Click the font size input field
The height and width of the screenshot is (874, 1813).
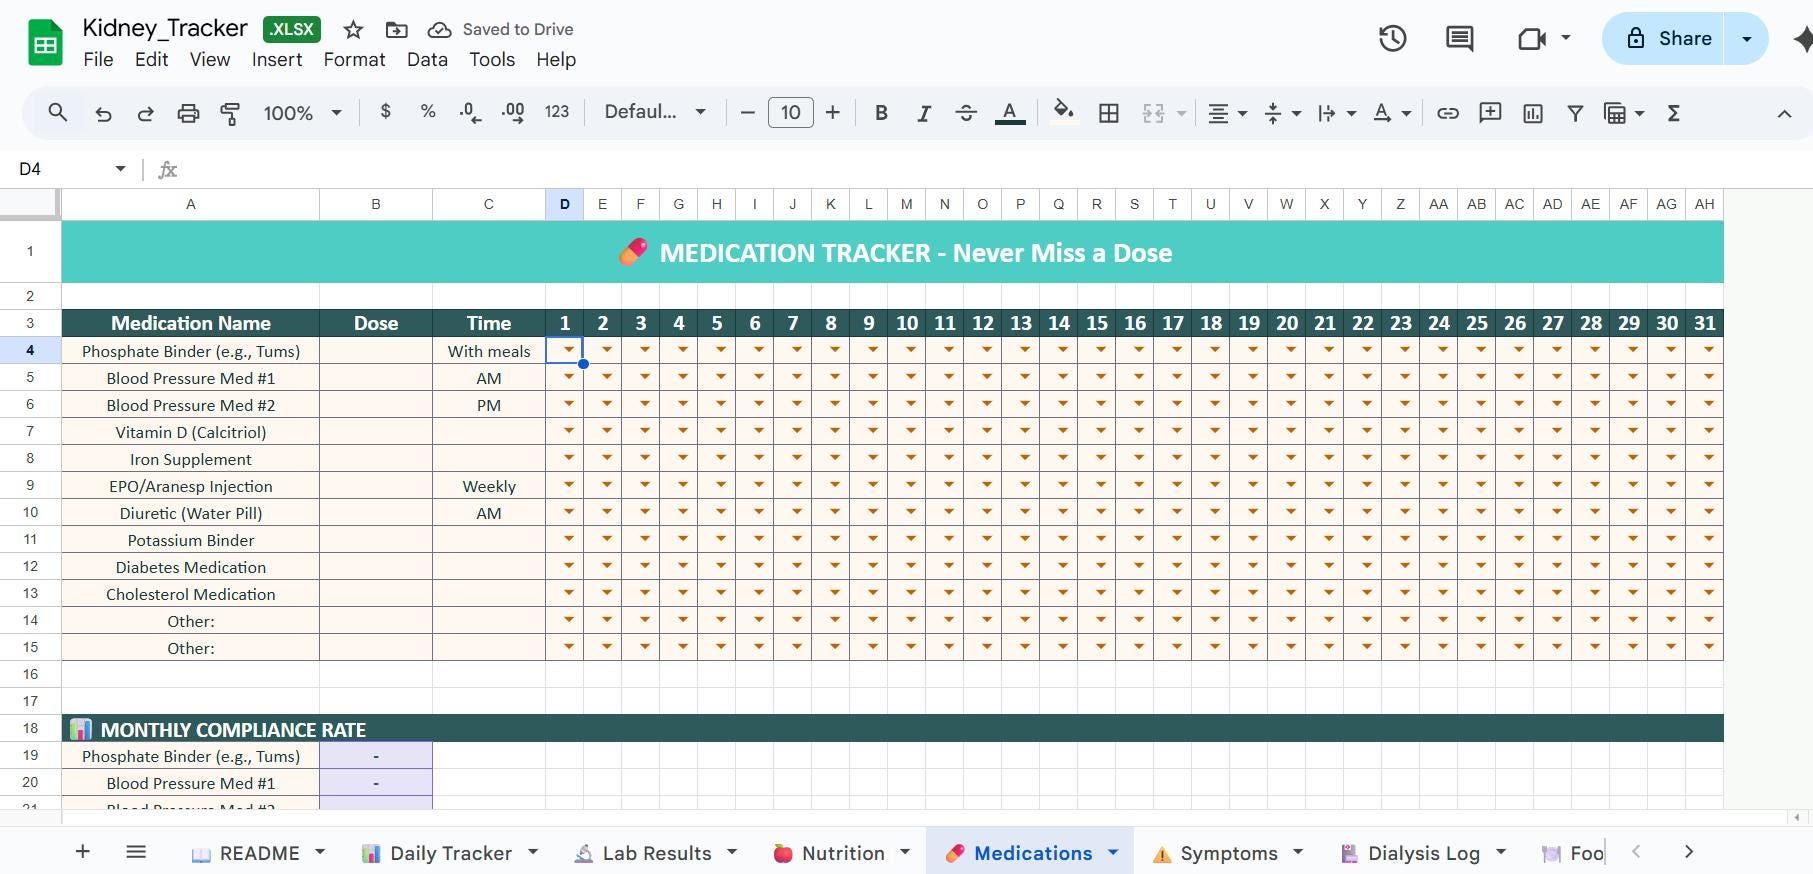[790, 113]
